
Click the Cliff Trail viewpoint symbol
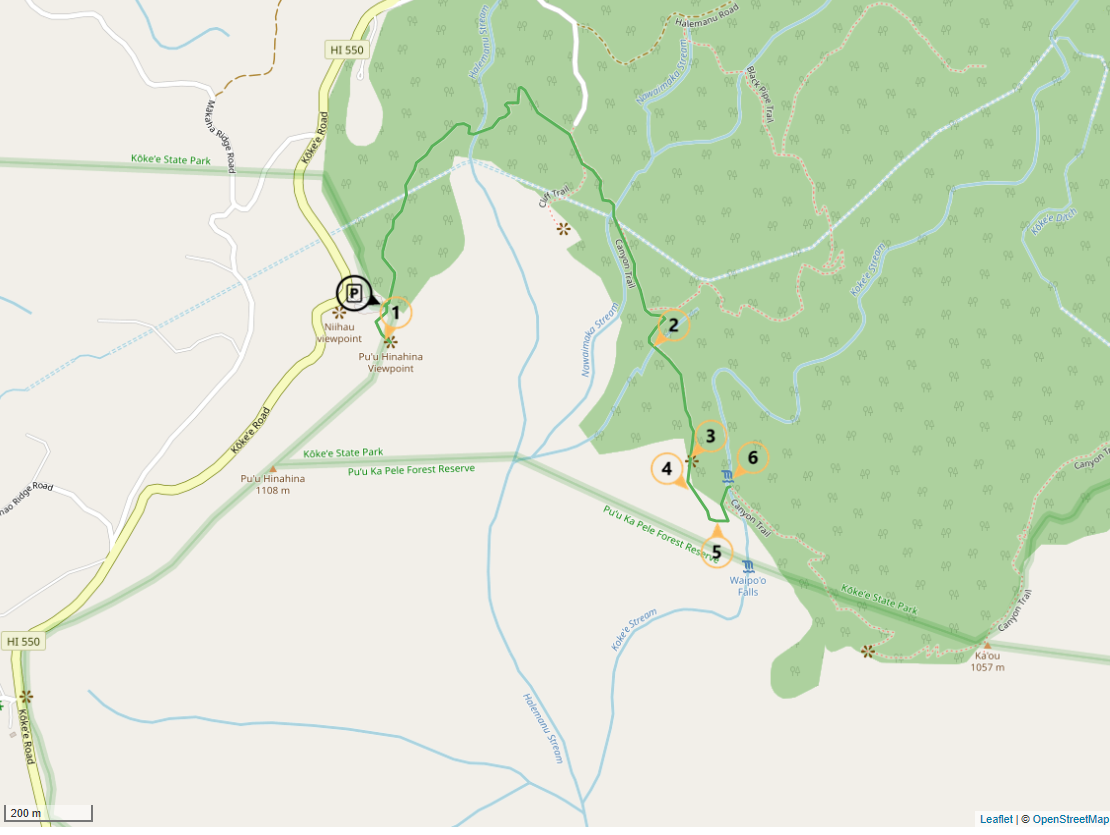(x=563, y=229)
